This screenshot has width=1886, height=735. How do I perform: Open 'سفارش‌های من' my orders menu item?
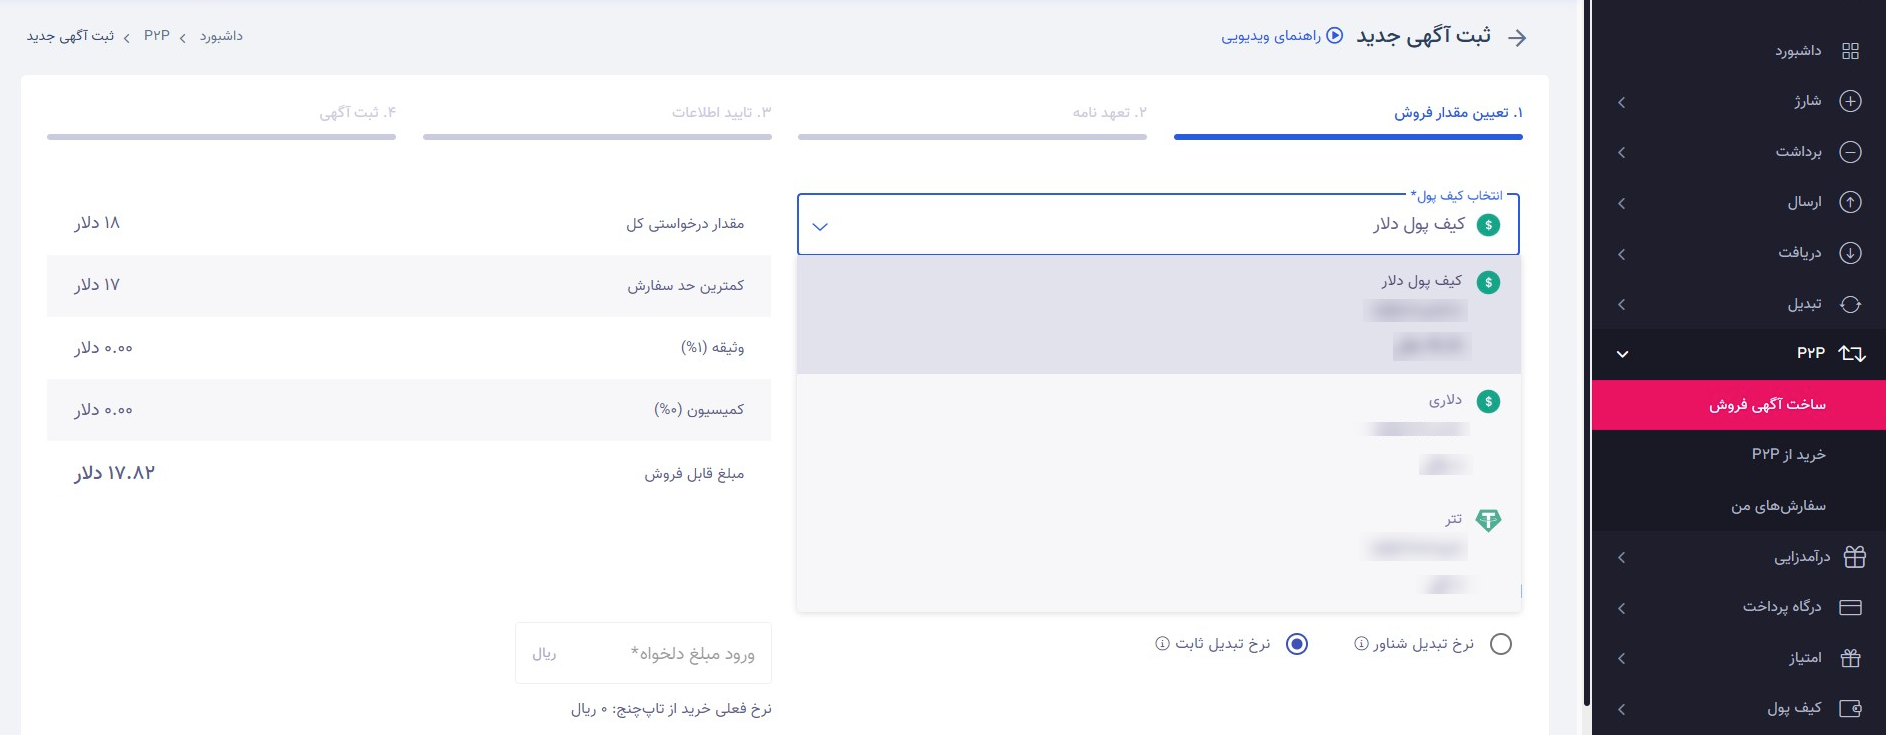pyautogui.click(x=1778, y=506)
